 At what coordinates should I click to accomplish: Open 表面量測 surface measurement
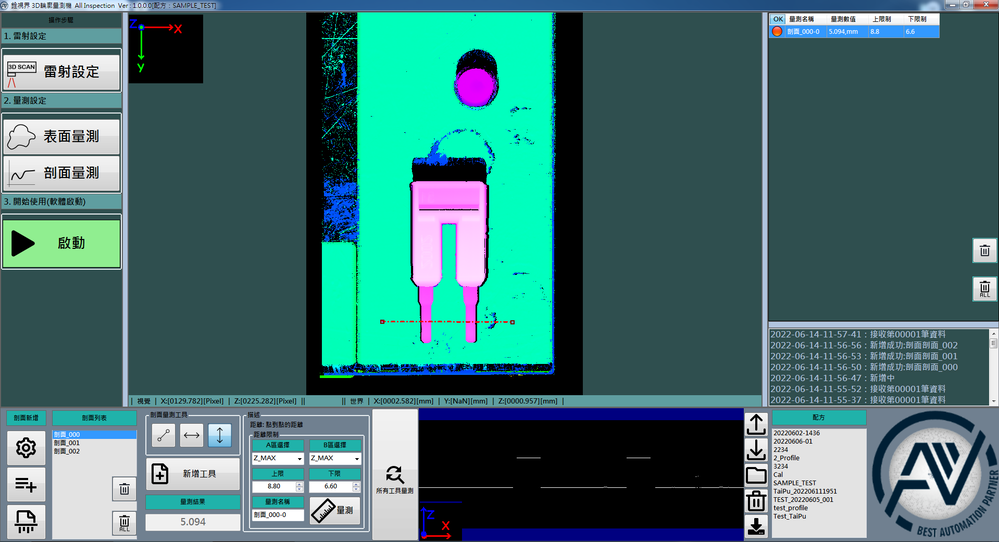[62, 136]
